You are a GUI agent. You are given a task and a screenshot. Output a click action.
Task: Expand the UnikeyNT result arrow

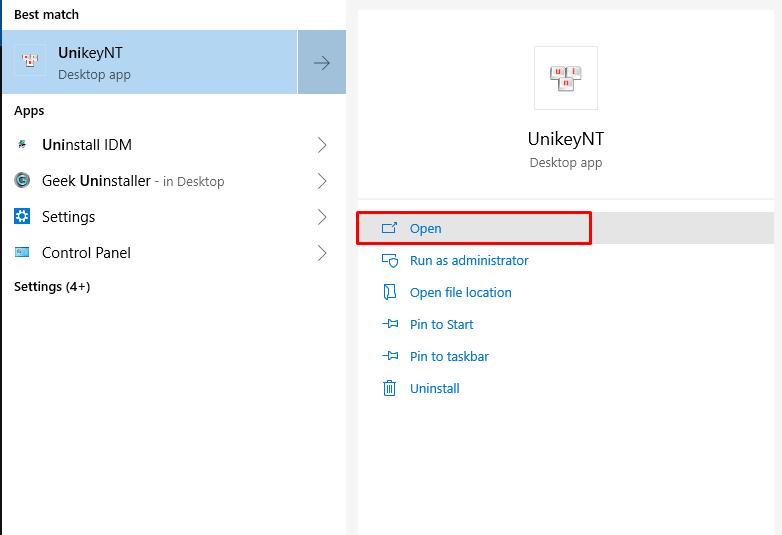pyautogui.click(x=322, y=63)
